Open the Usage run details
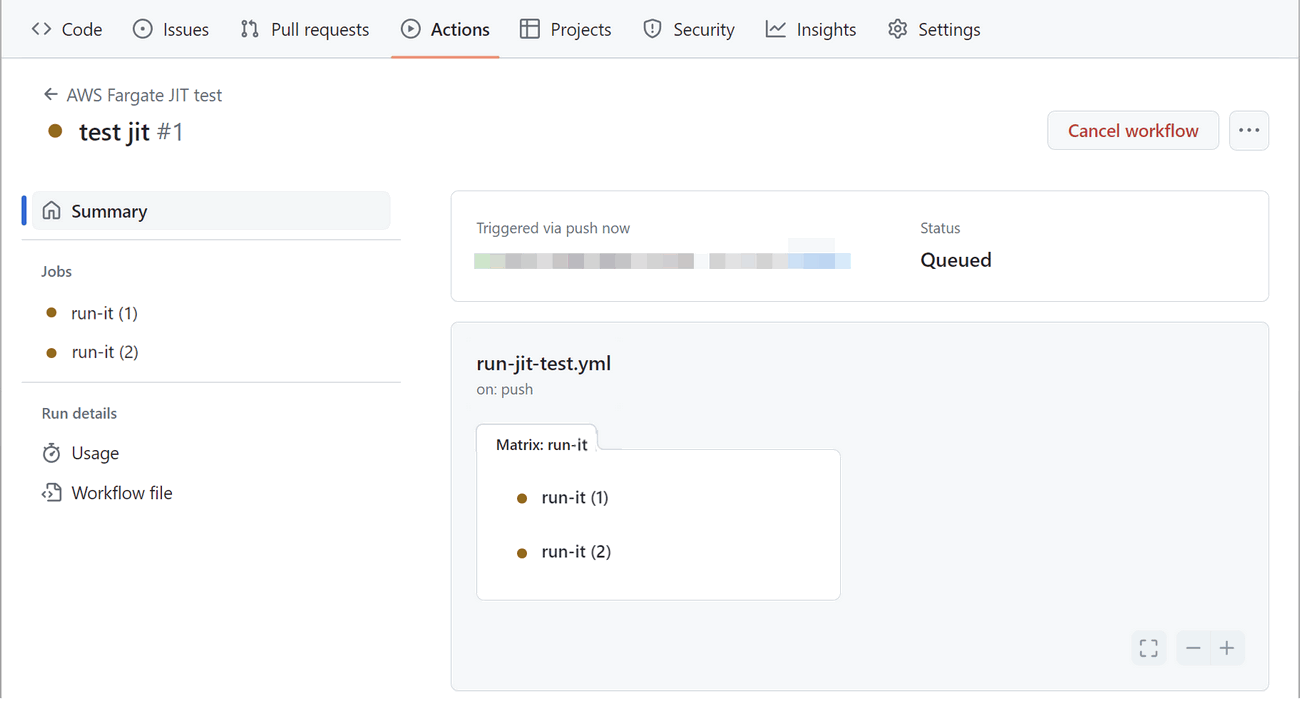Image resolution: width=1300 pixels, height=704 pixels. coord(95,453)
